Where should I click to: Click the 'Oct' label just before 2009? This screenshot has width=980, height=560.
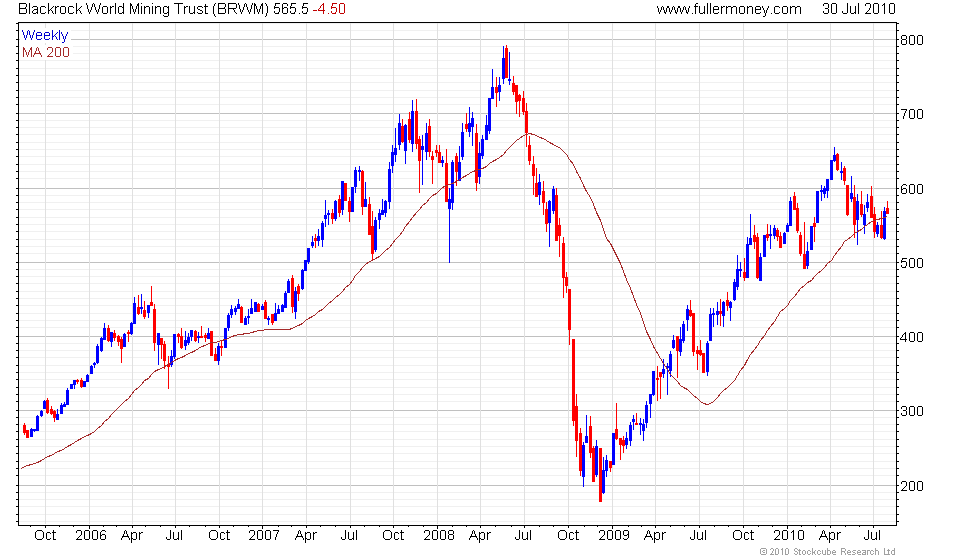pos(568,536)
